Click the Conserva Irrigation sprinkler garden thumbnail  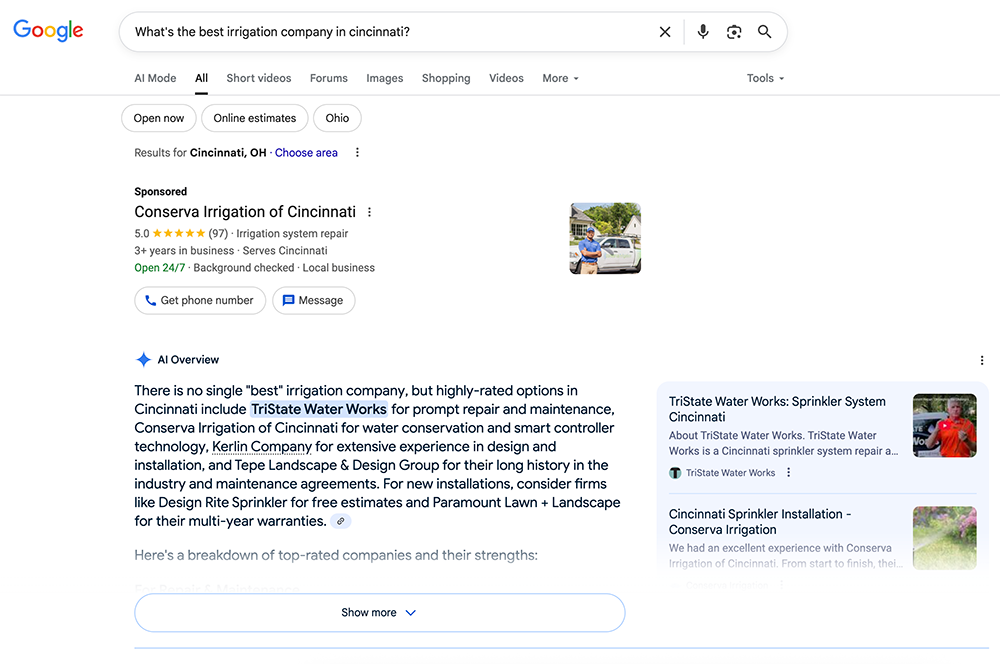(945, 538)
